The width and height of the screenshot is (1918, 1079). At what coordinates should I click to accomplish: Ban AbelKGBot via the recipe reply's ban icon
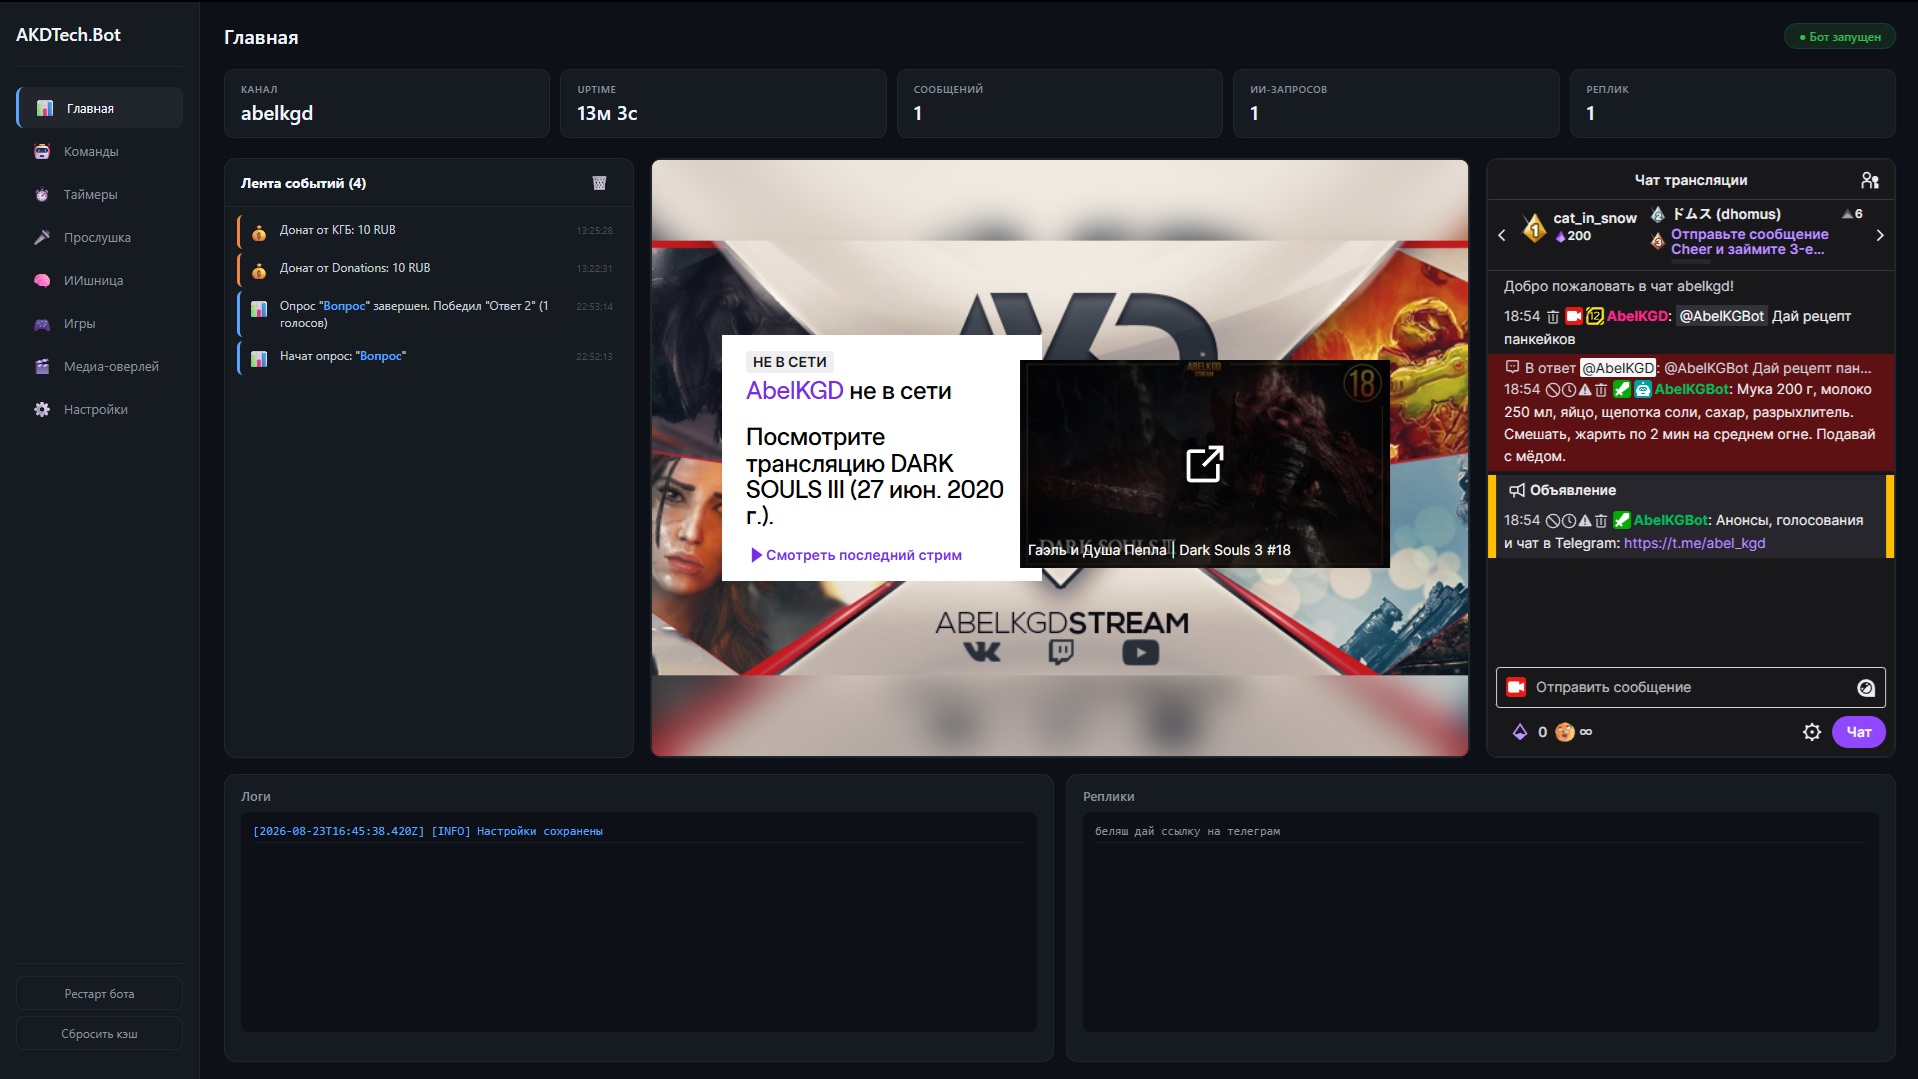(x=1552, y=390)
